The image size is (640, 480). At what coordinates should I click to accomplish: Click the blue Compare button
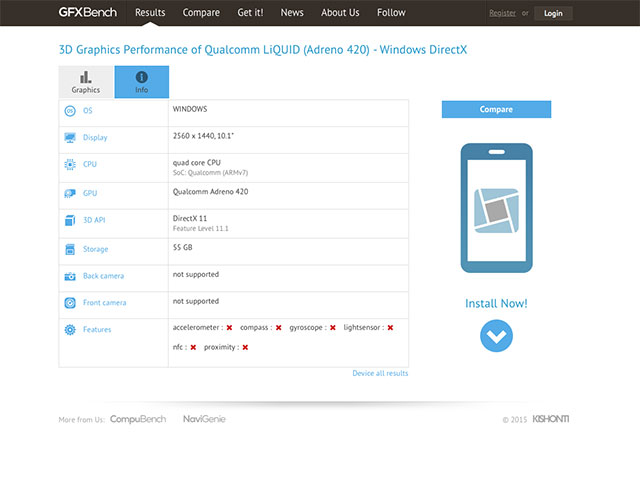point(496,109)
